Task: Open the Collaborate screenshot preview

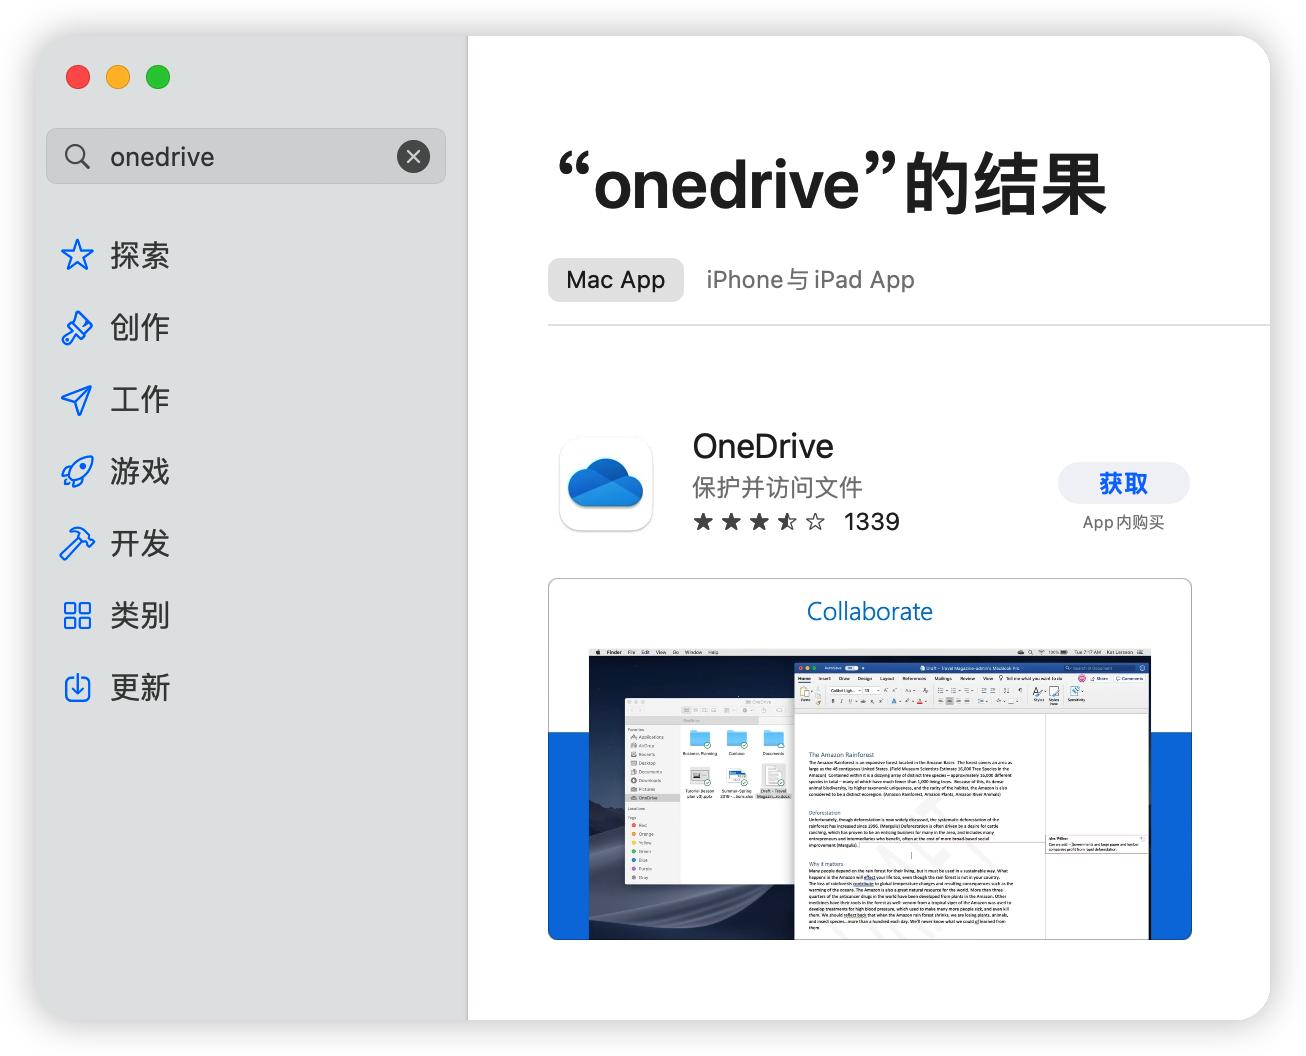Action: pos(870,759)
